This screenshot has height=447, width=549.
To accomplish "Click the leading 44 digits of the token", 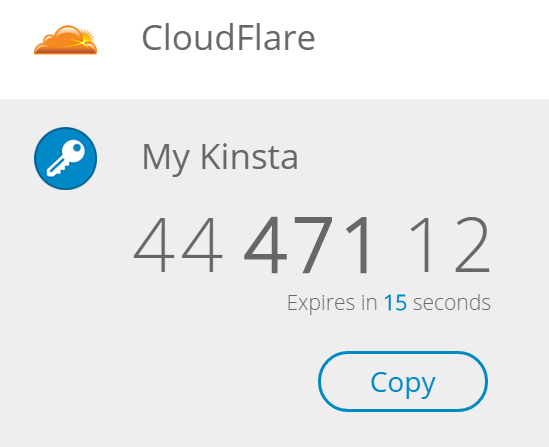I will 178,245.
